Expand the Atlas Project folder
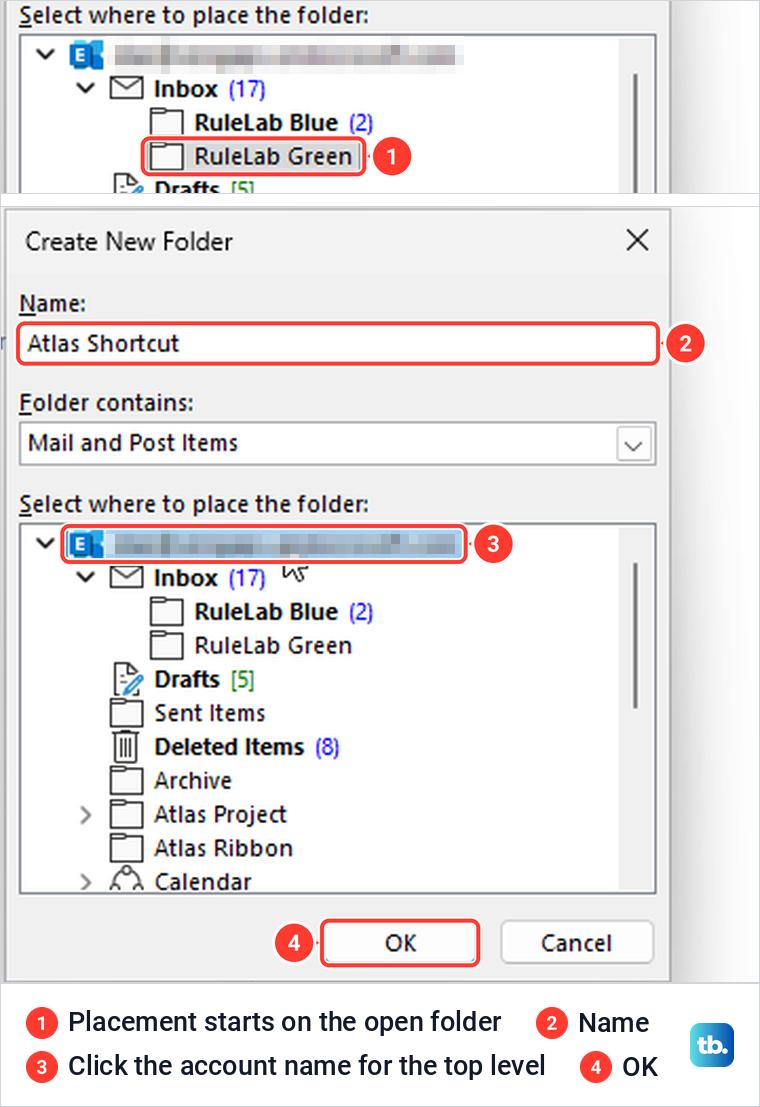 click(x=85, y=815)
